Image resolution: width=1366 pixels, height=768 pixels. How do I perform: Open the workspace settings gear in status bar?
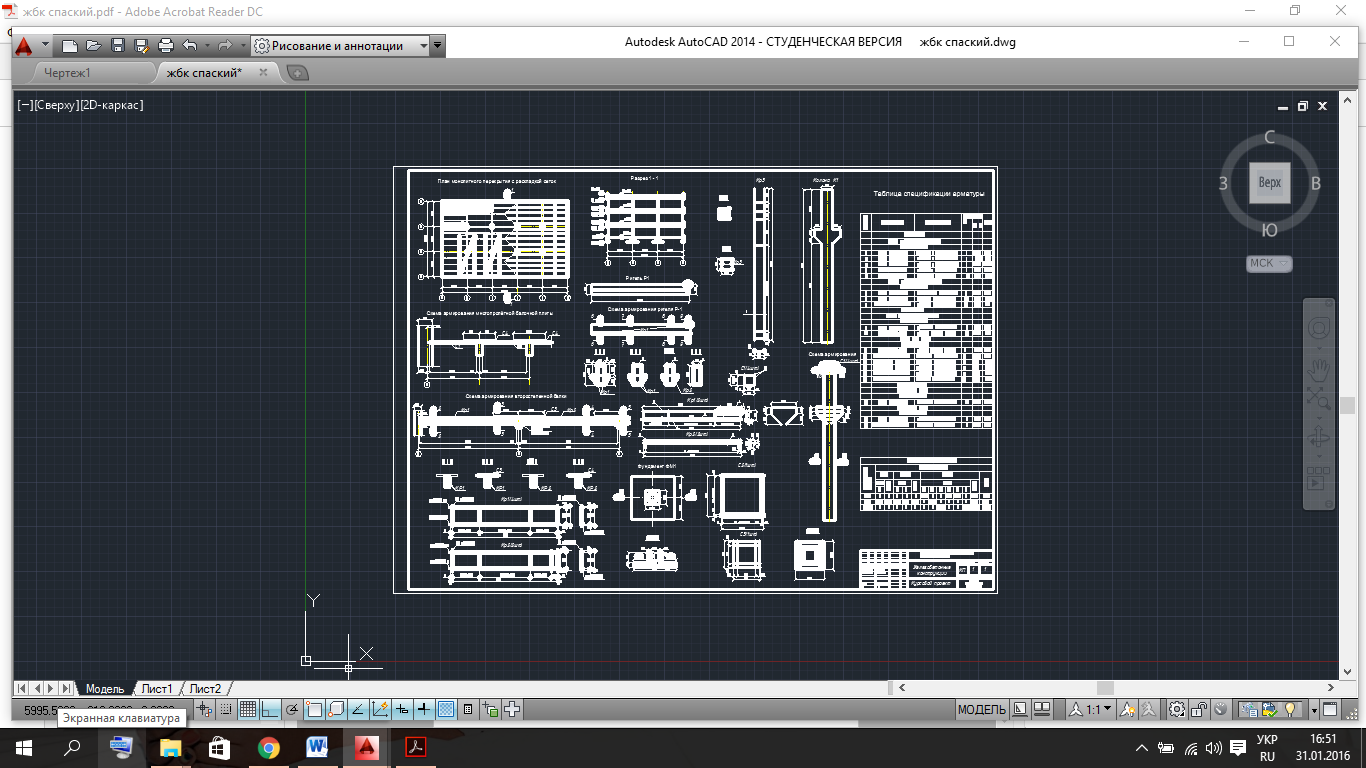[x=1177, y=710]
